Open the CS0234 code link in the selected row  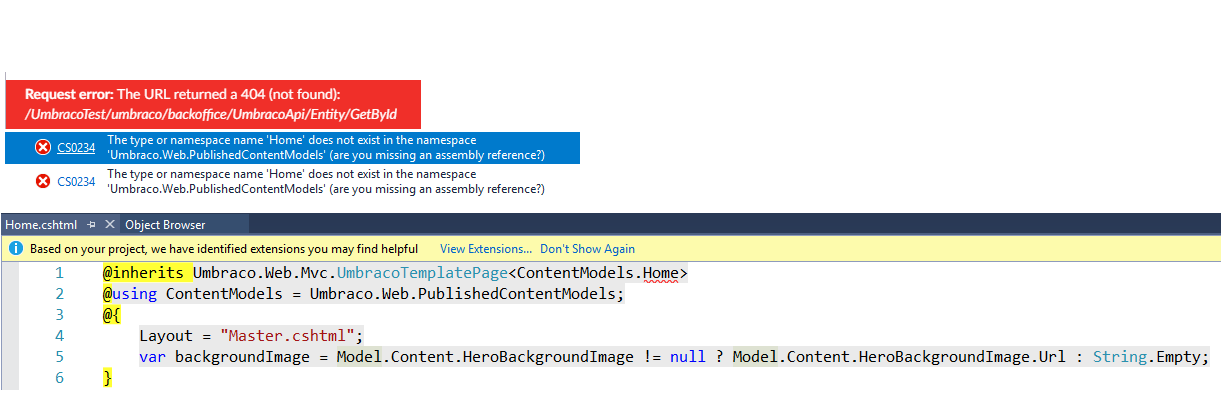76,148
